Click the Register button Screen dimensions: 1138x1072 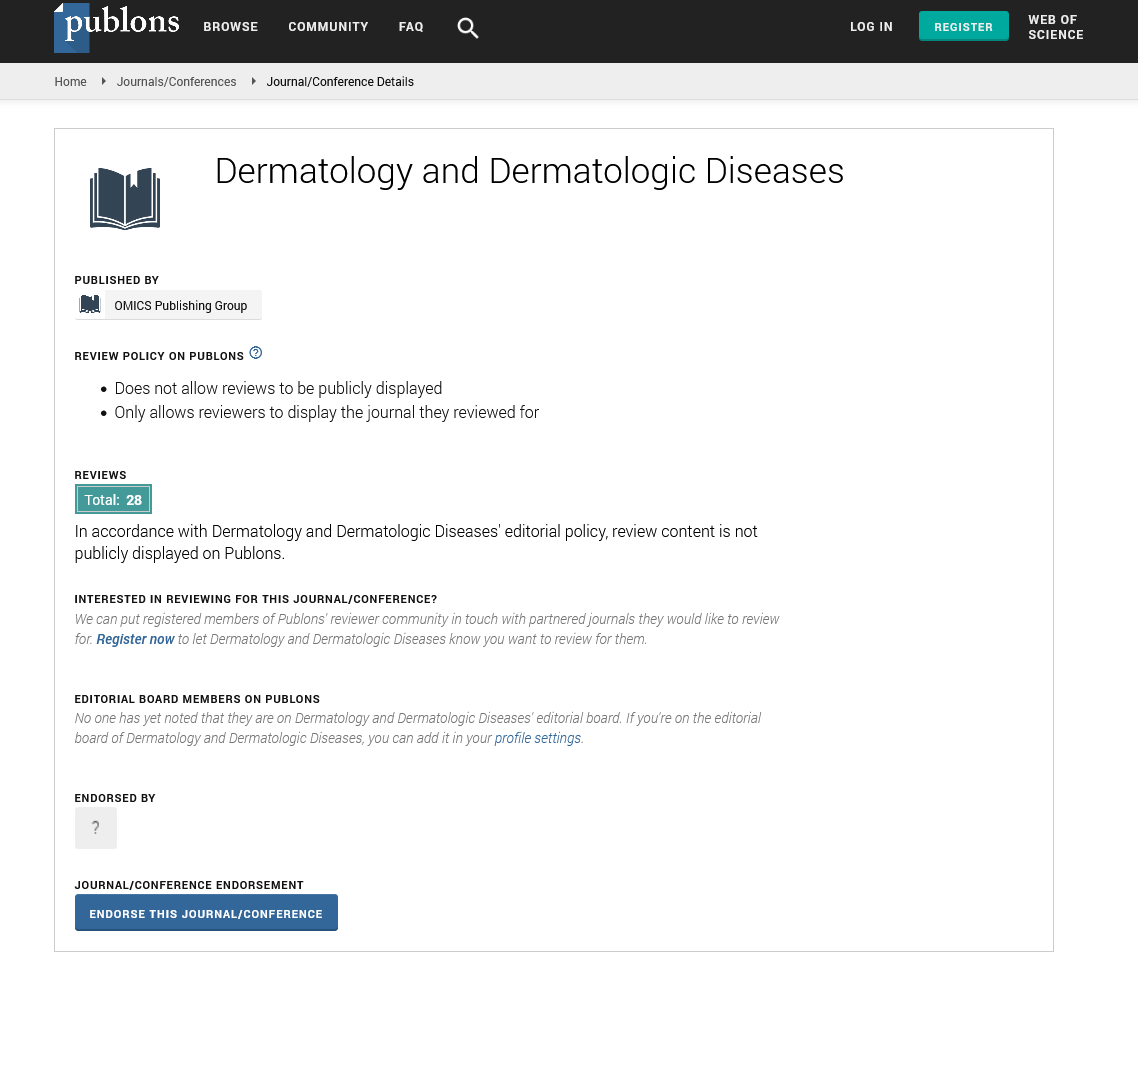coord(963,27)
